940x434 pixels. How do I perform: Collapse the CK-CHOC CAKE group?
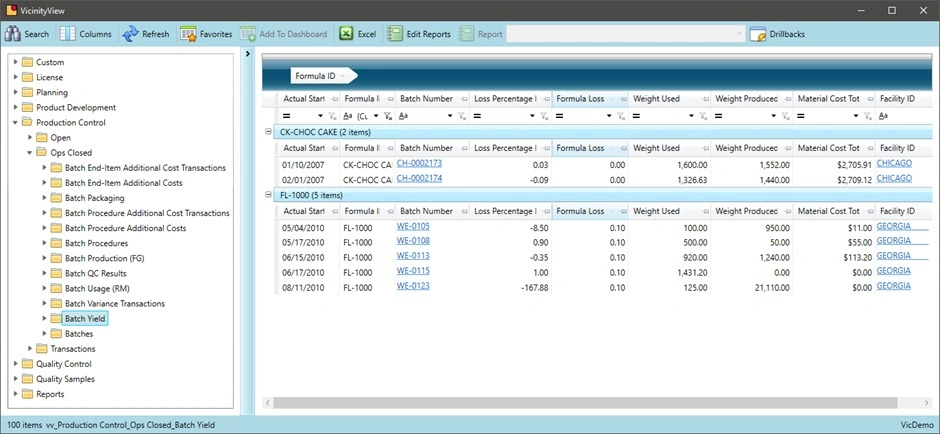click(x=268, y=131)
